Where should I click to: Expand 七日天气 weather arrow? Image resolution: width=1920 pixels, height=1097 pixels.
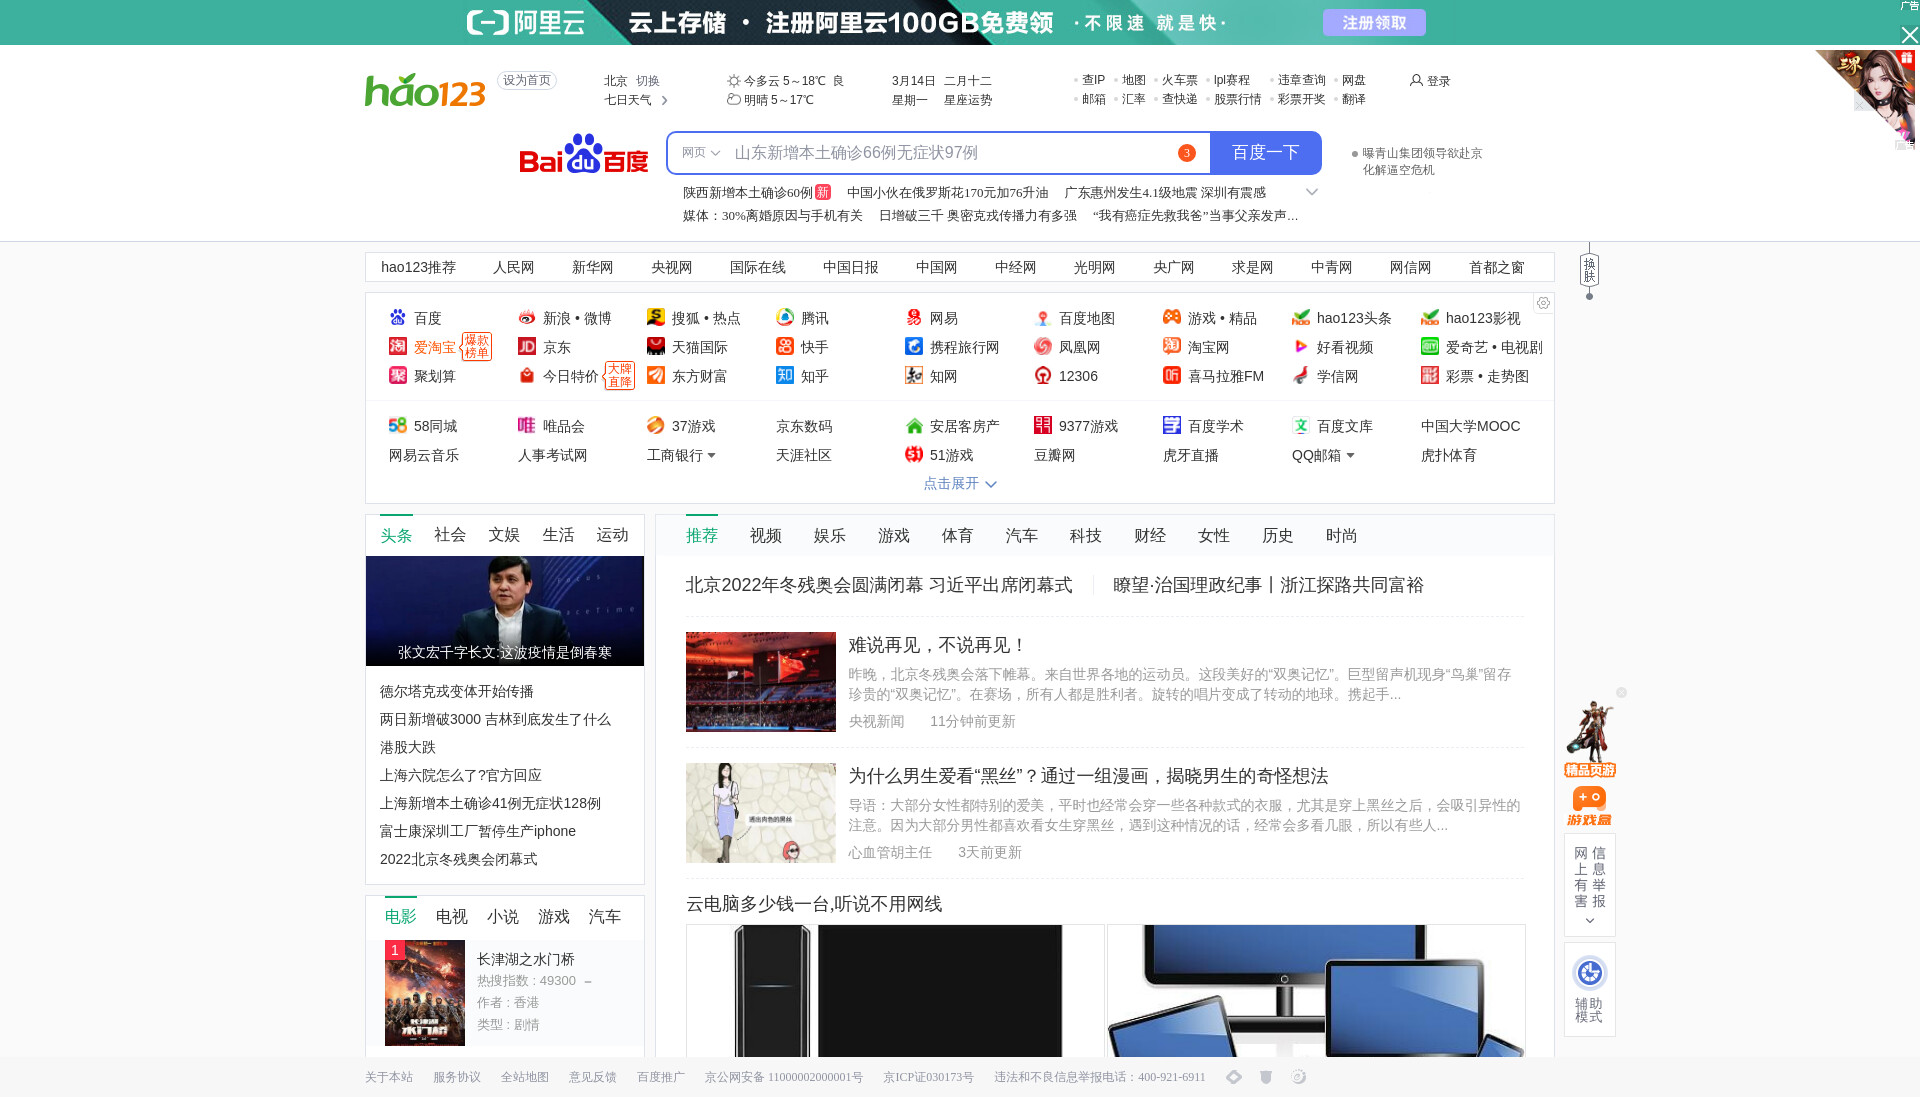(x=664, y=100)
